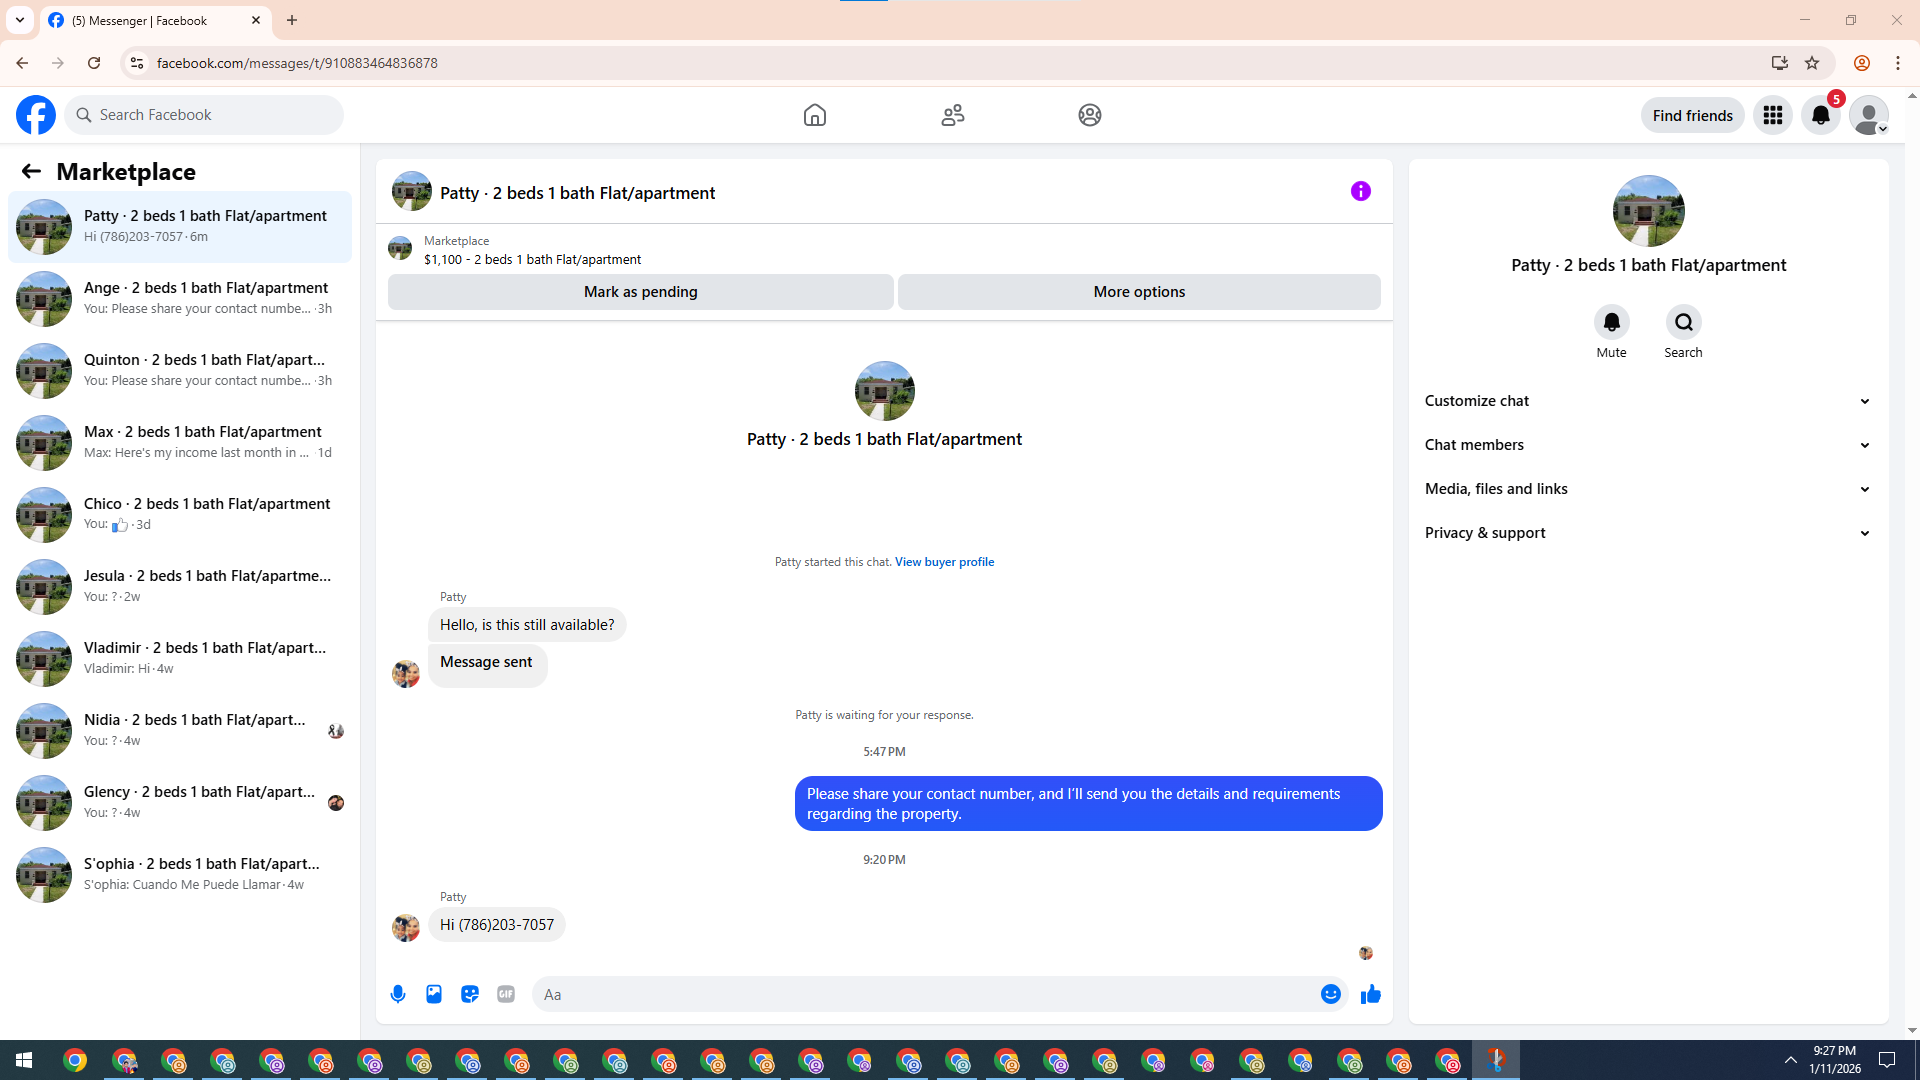Open Facebook home via the logo

click(36, 115)
